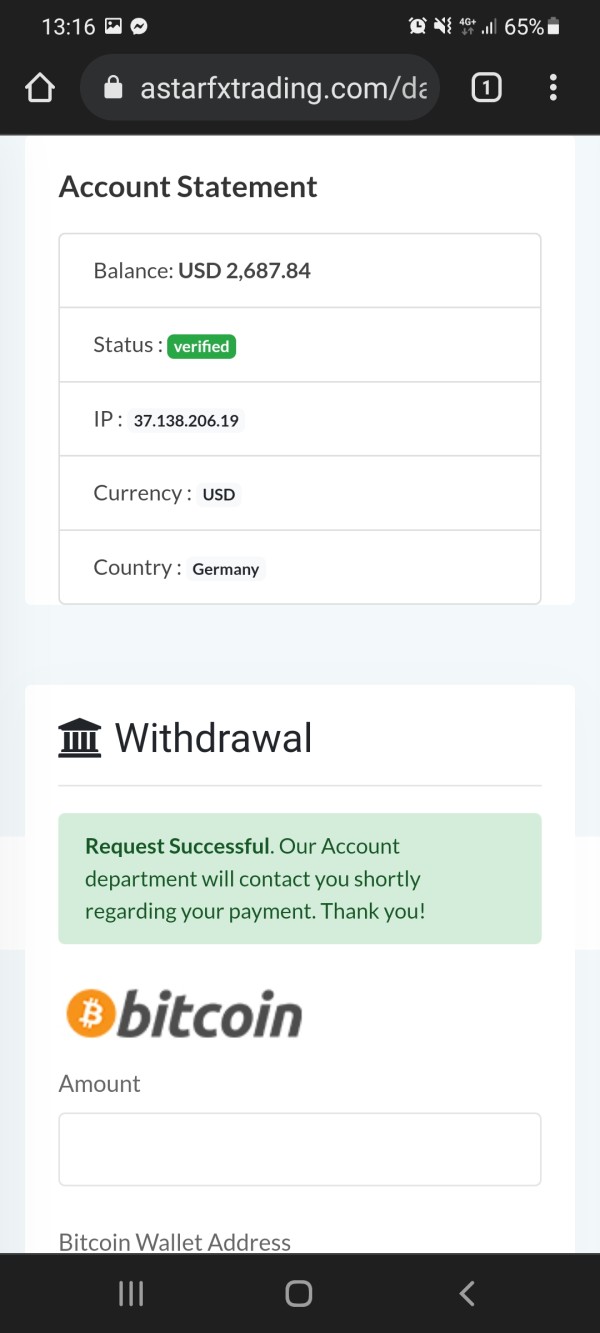Screen dimensions: 600x1333
Task: Open the tab switcher showing 1 tab
Action: click(x=486, y=89)
